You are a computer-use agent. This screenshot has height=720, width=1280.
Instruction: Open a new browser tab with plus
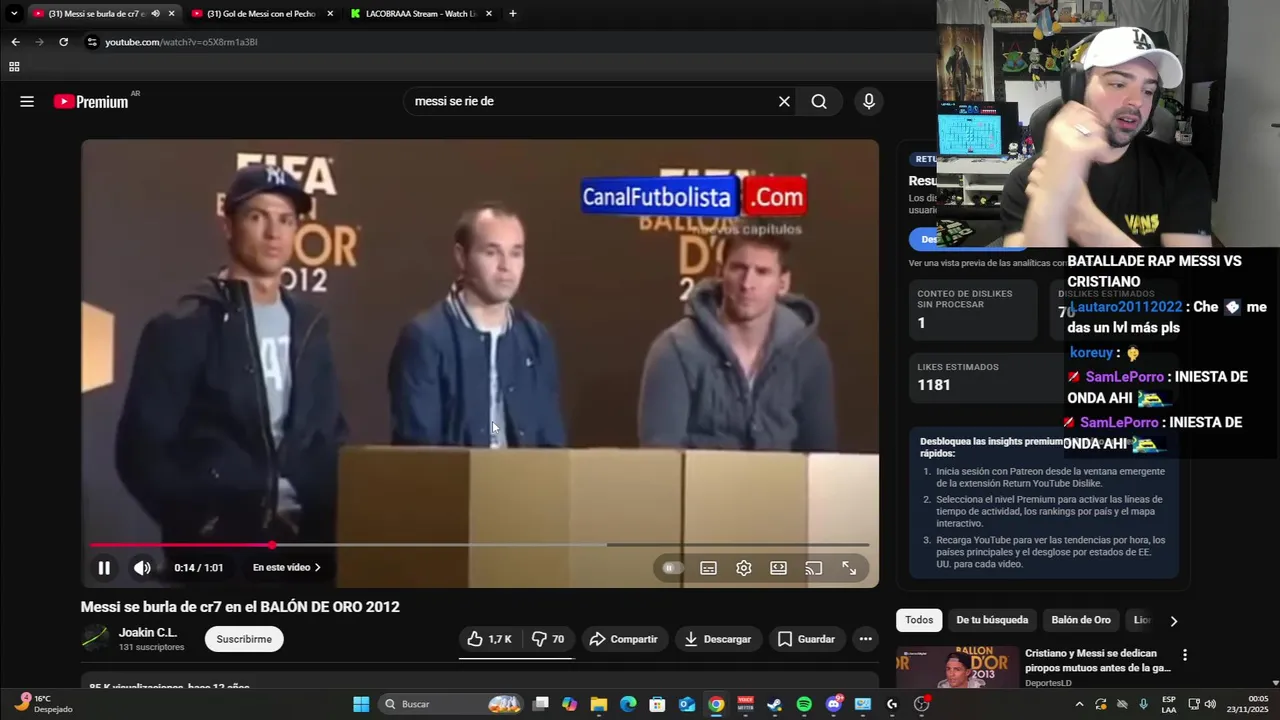pos(513,14)
